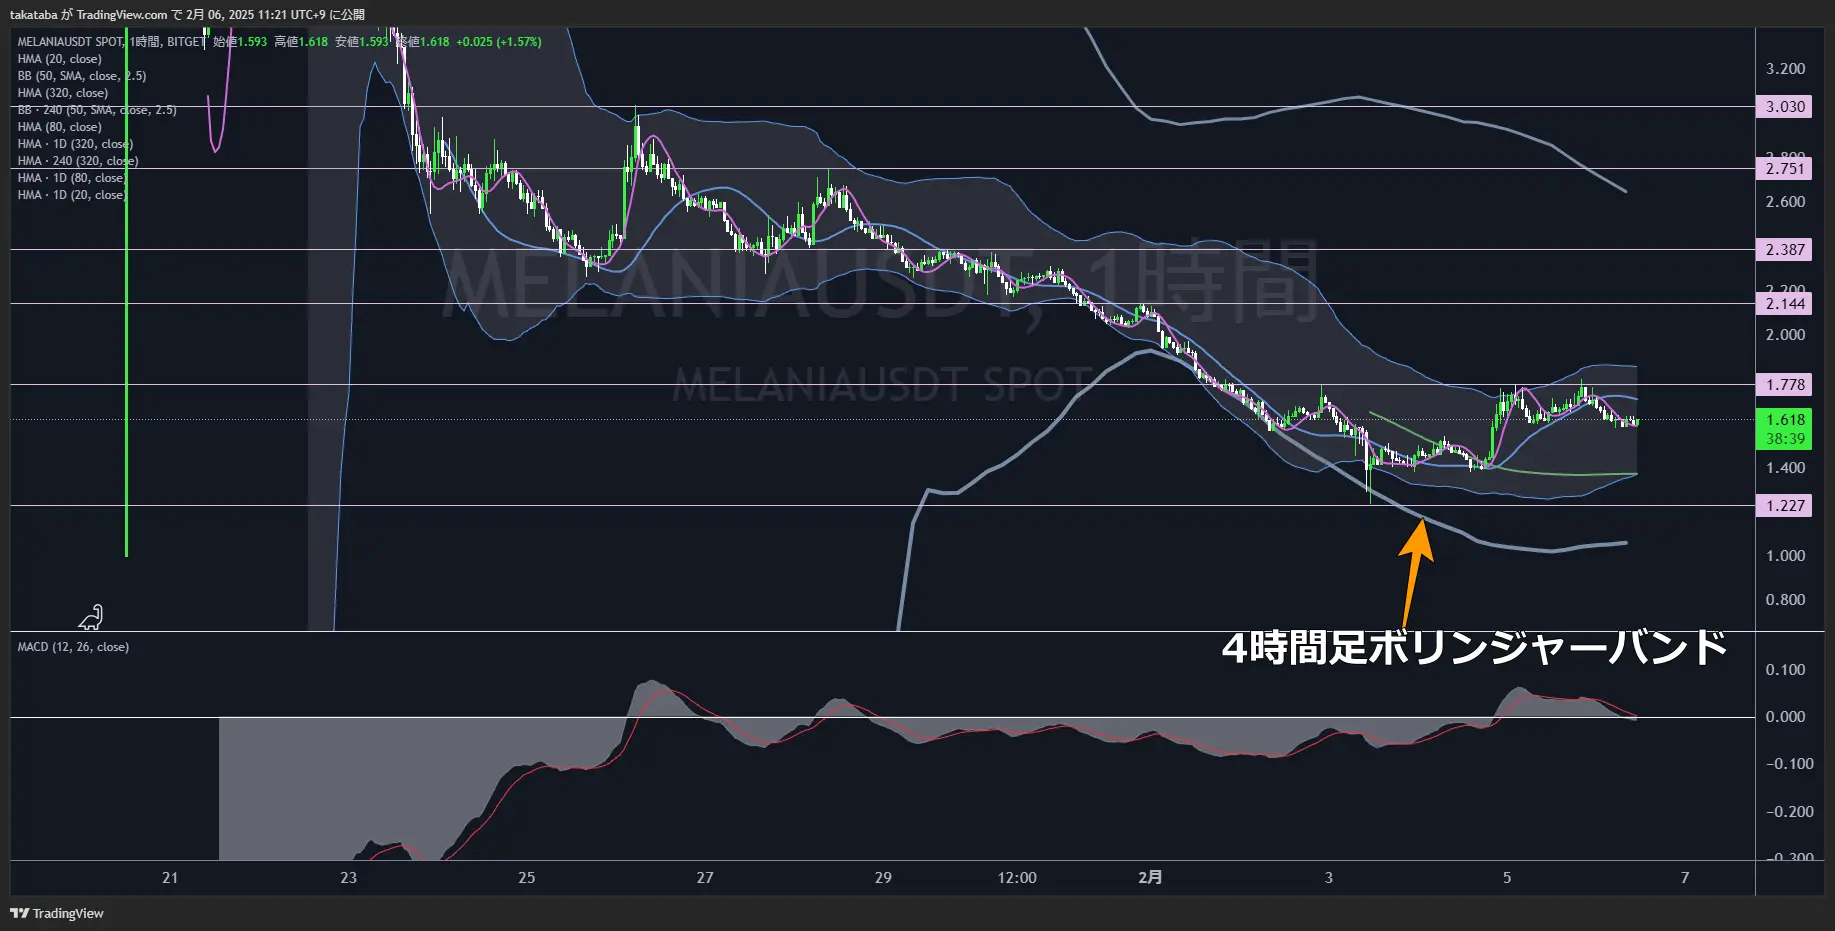Select the HMA (80, close) indicator legend

point(59,127)
